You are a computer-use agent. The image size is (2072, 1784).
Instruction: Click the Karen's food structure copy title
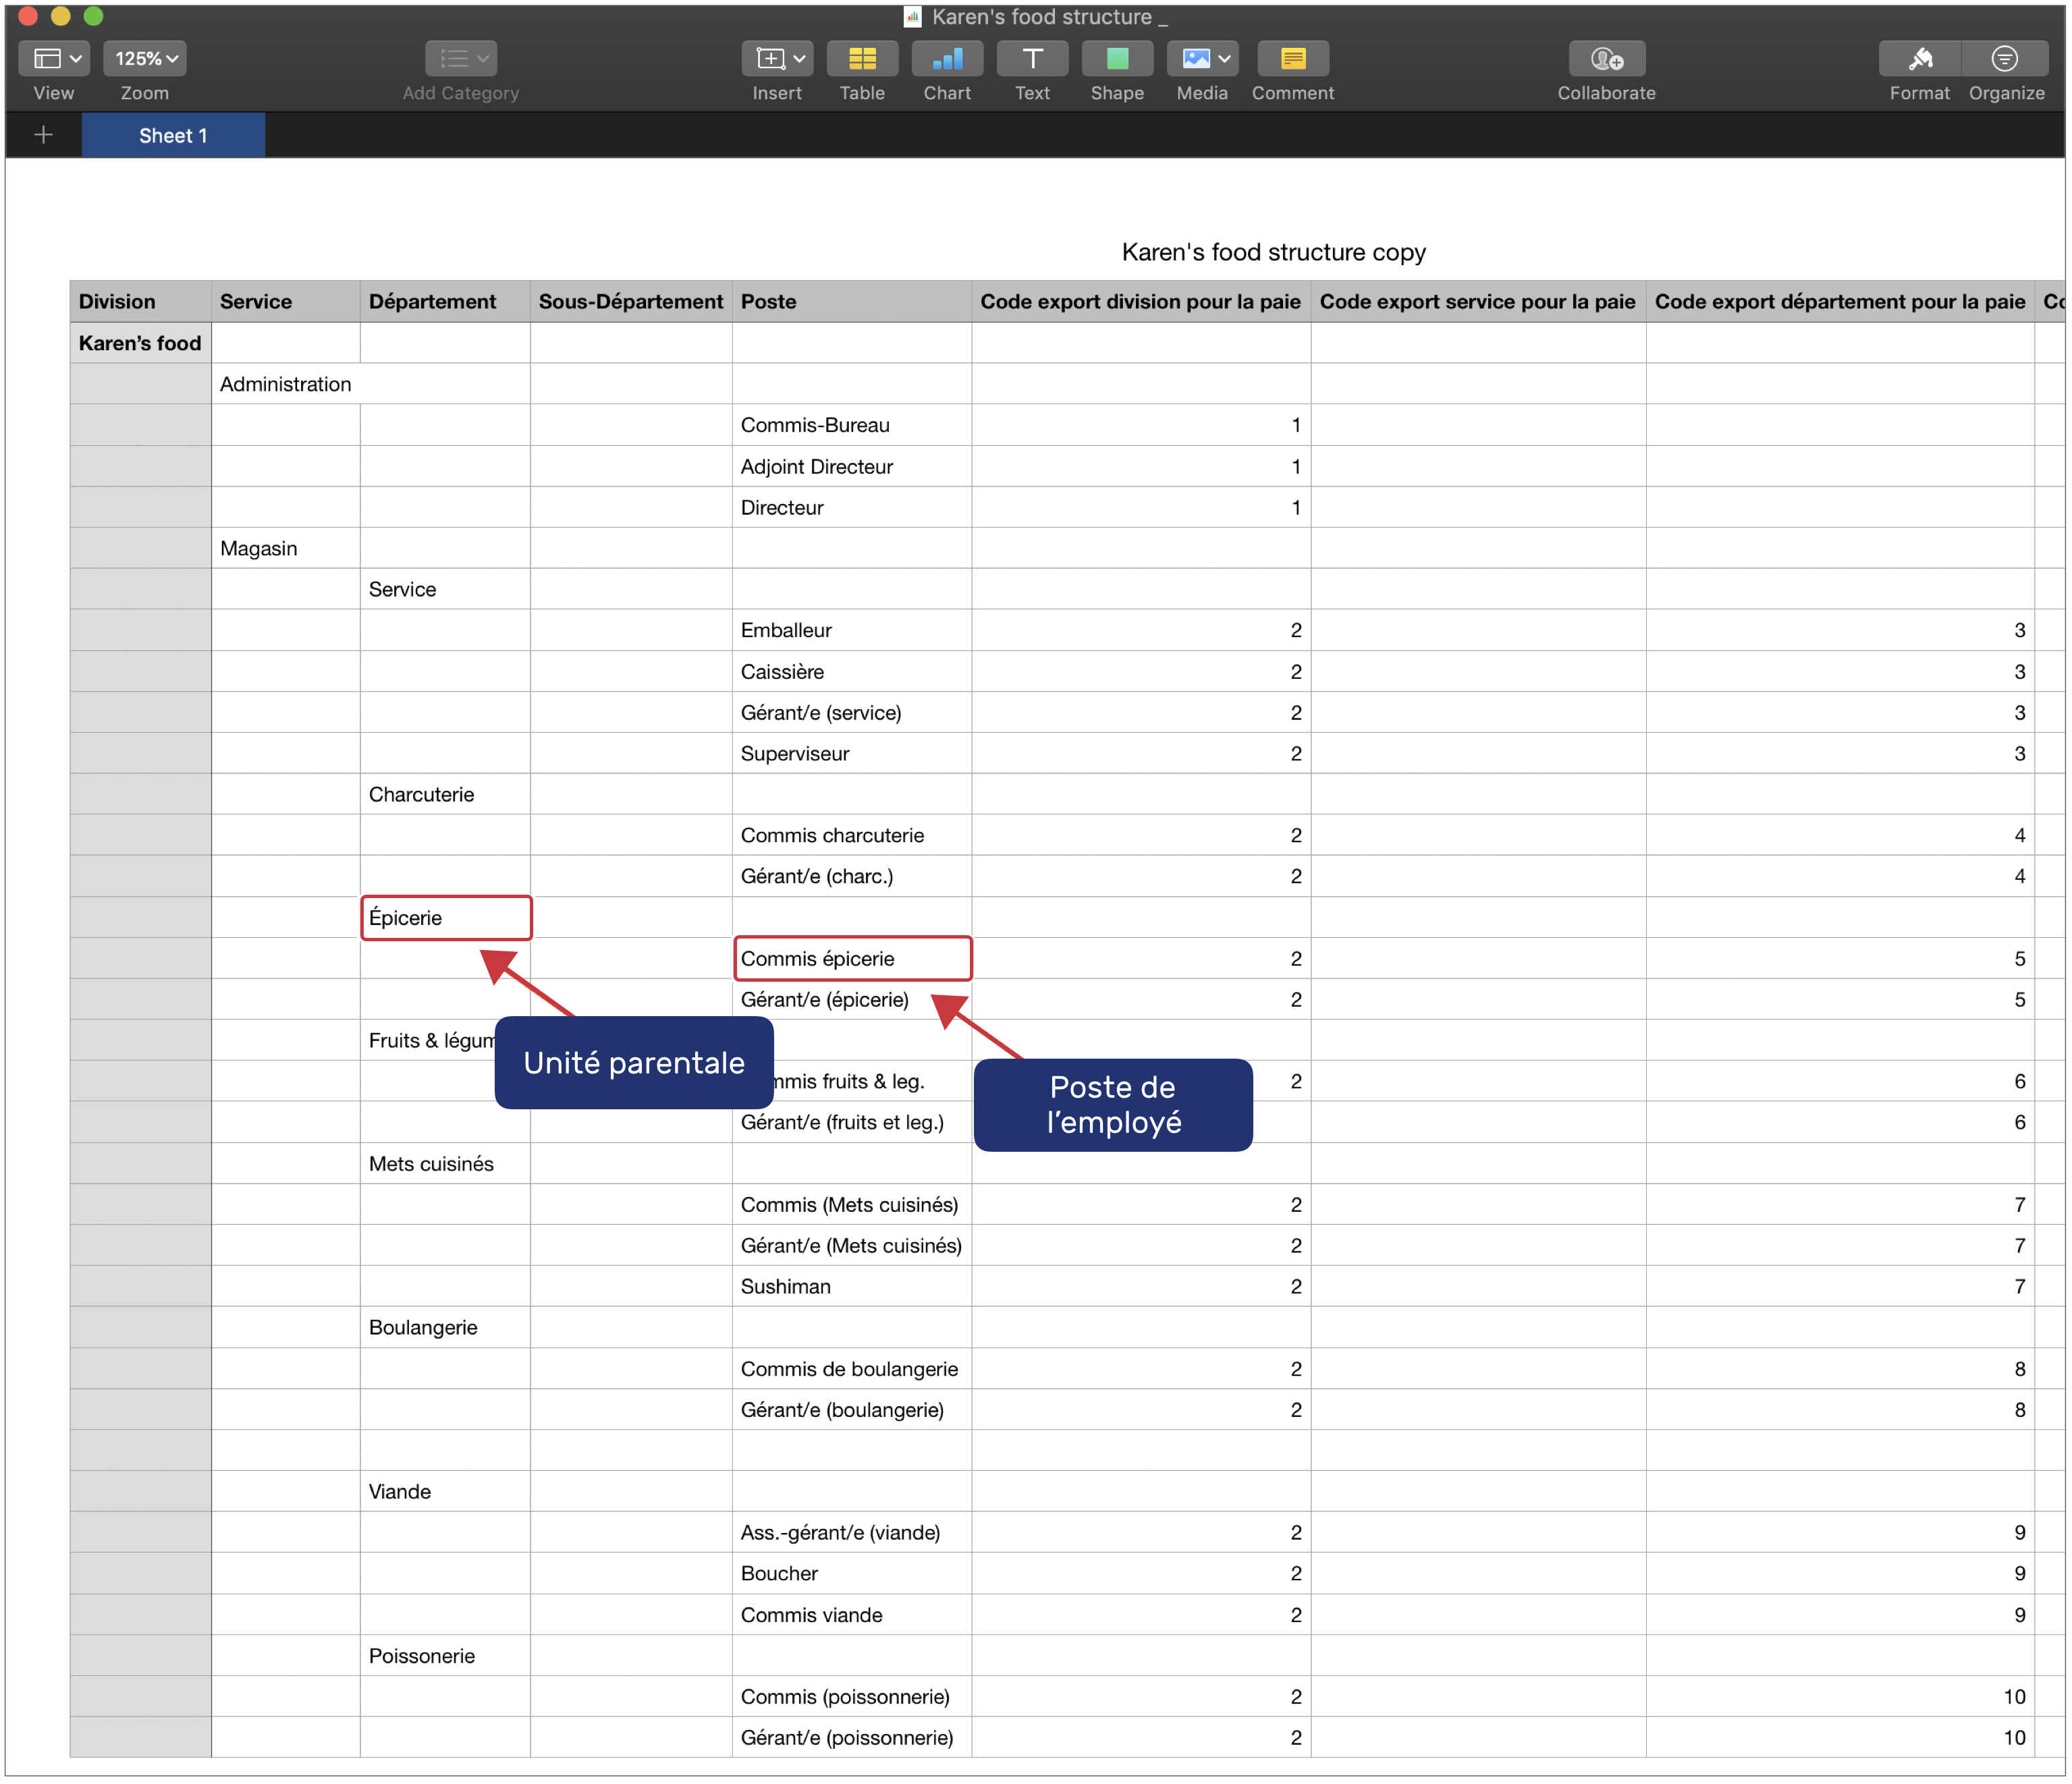point(1273,252)
